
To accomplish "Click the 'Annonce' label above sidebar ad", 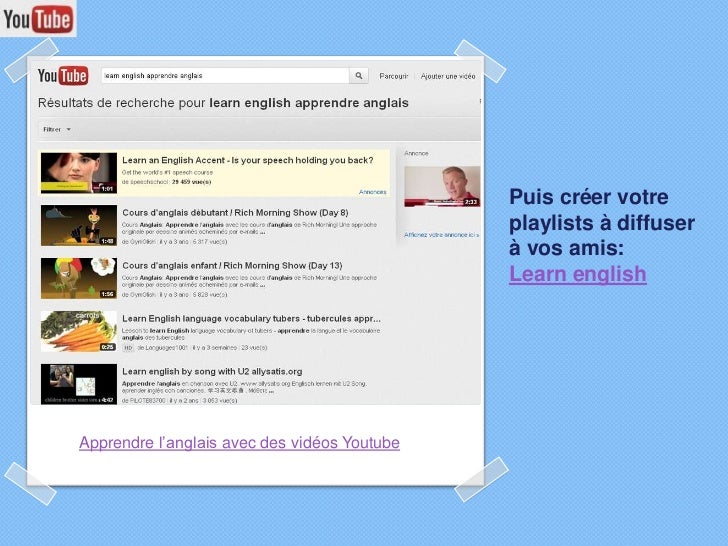I will click(416, 153).
